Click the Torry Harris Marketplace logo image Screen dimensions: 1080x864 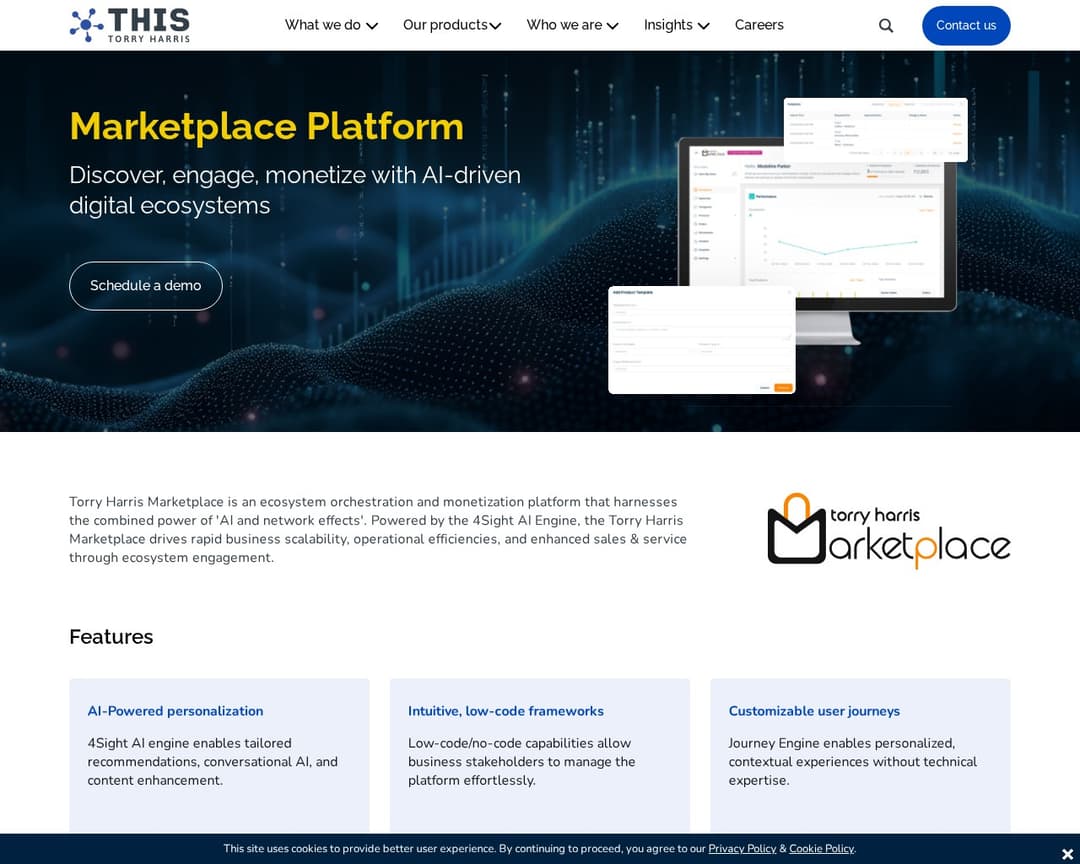click(x=889, y=531)
